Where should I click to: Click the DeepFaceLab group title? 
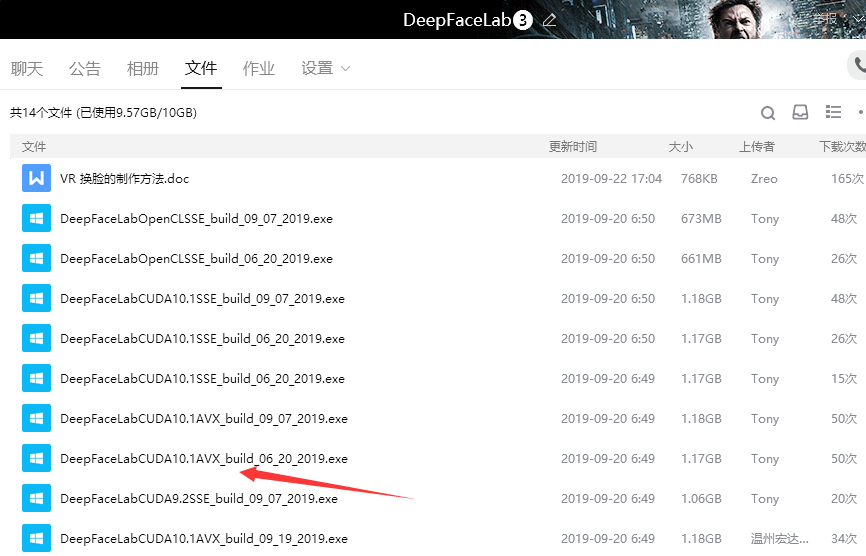pos(457,20)
